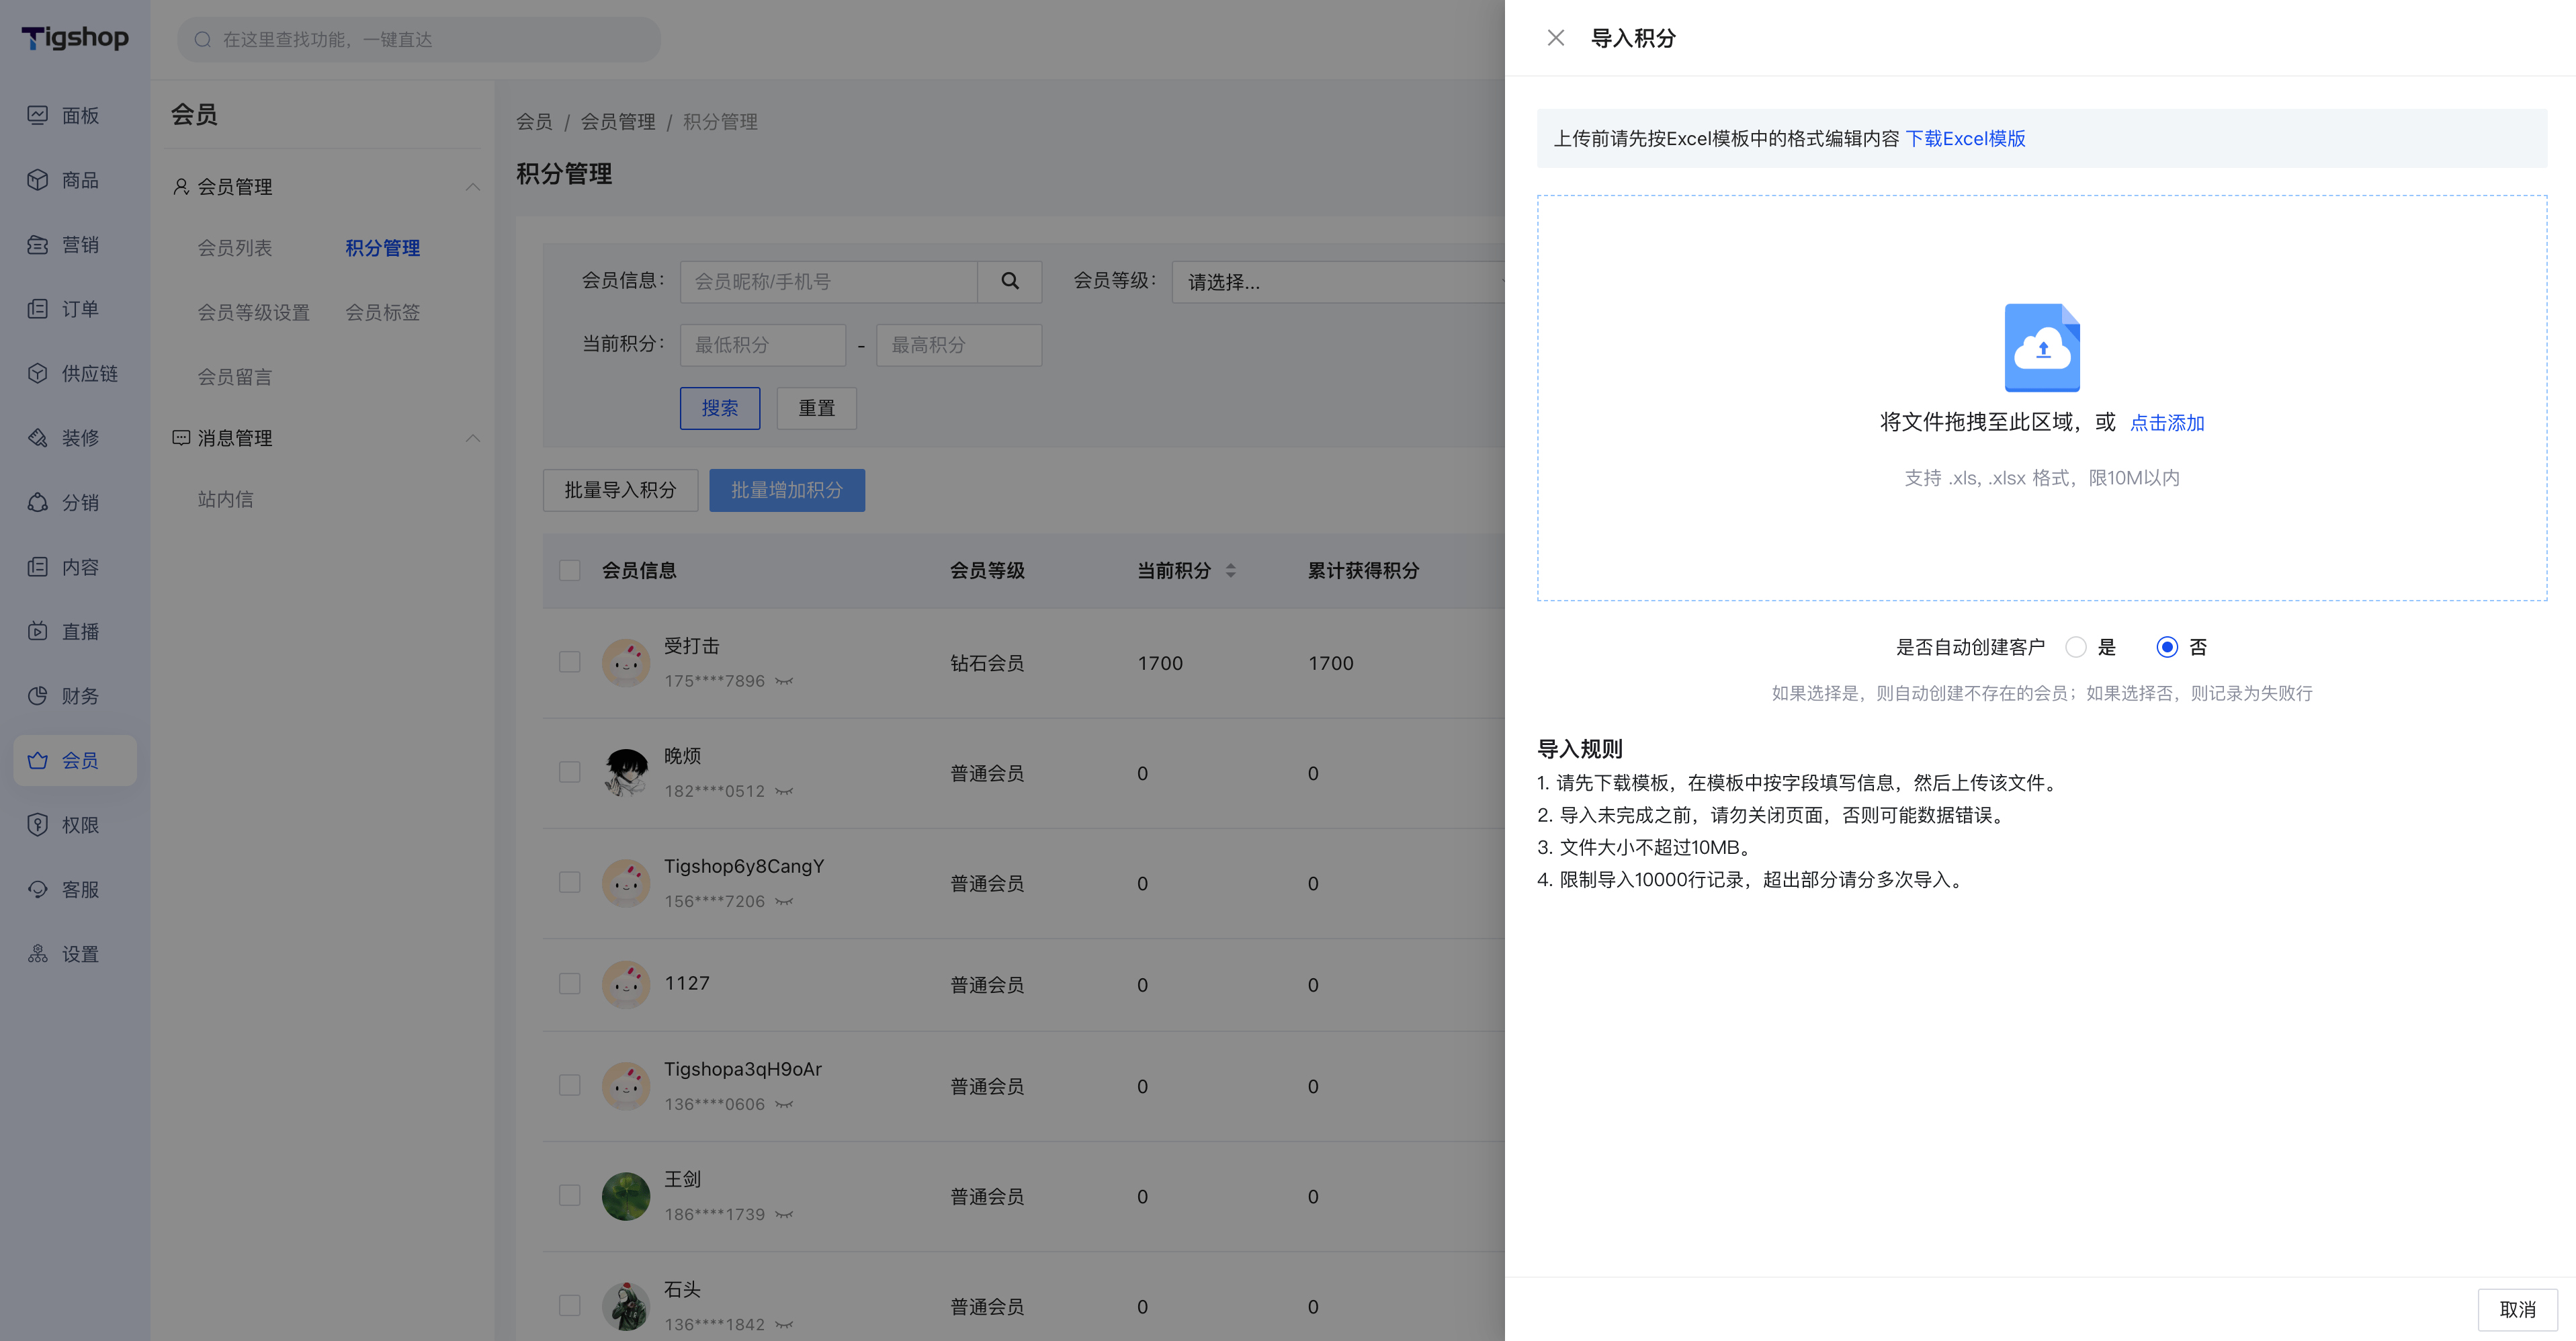Check the row checkbox for Tigshop6y8CangY
The image size is (2576, 1341).
coord(570,882)
